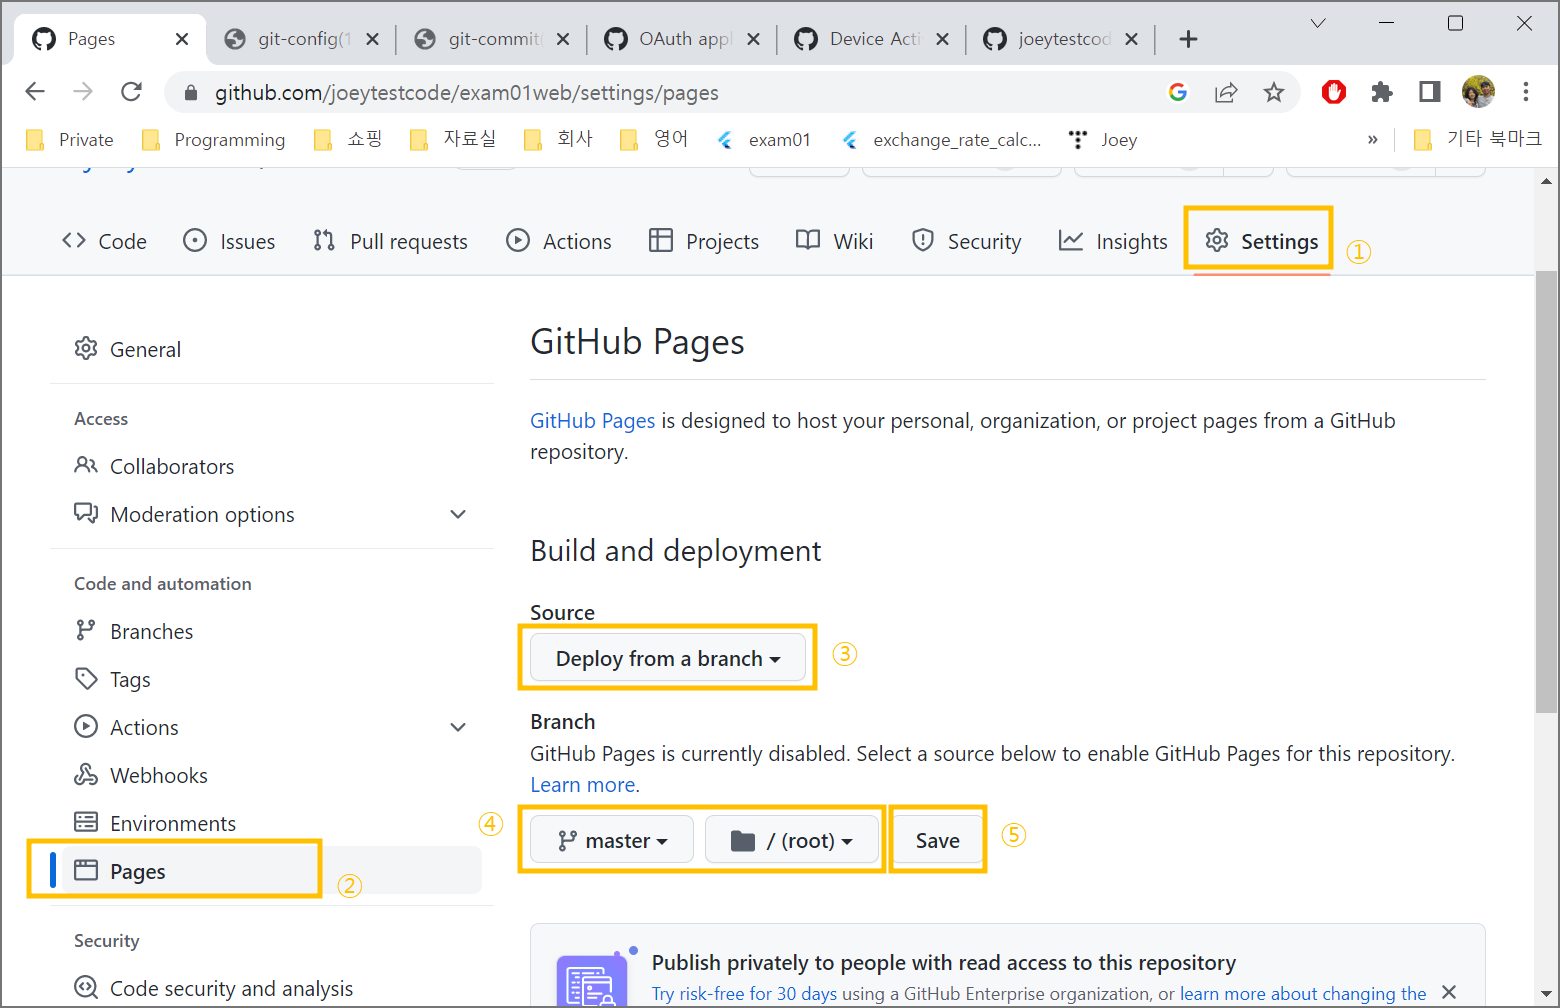Click learn more about changing link
The image size is (1560, 1008).
[x=1303, y=993]
